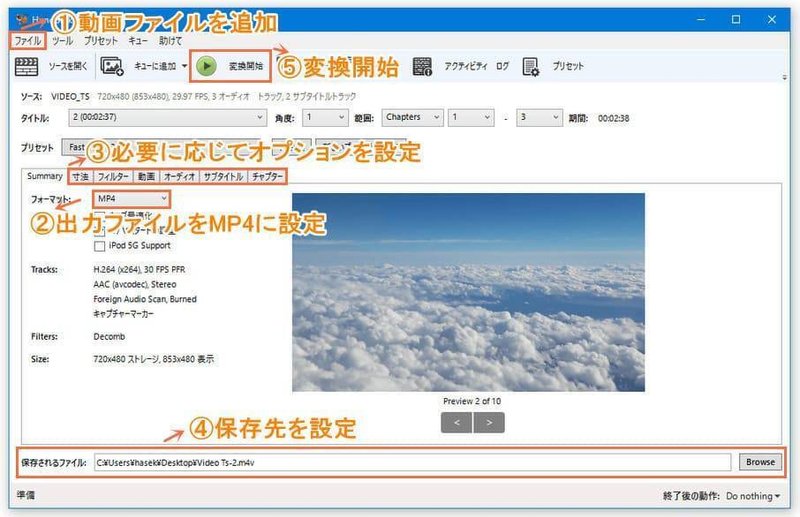Click the Decomb filter text
Image resolution: width=800 pixels, height=517 pixels.
(109, 337)
